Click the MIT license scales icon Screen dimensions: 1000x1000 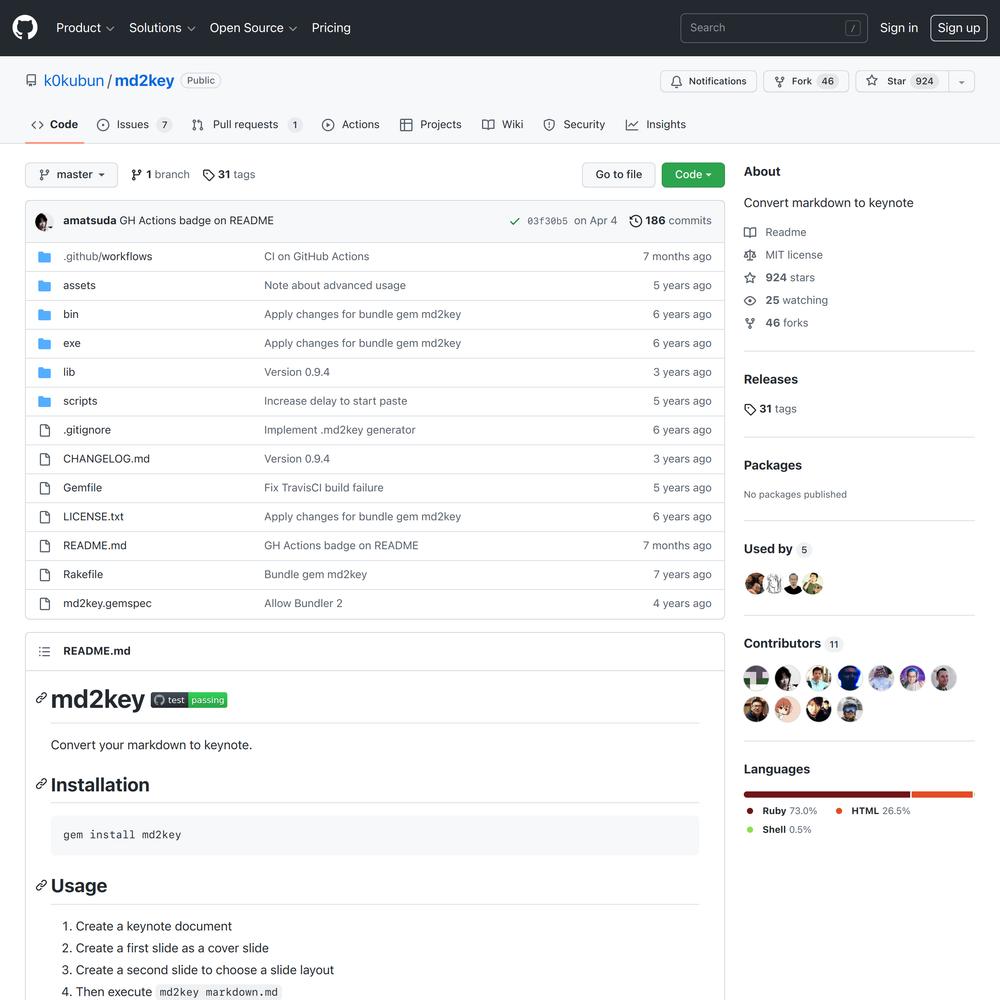point(750,255)
